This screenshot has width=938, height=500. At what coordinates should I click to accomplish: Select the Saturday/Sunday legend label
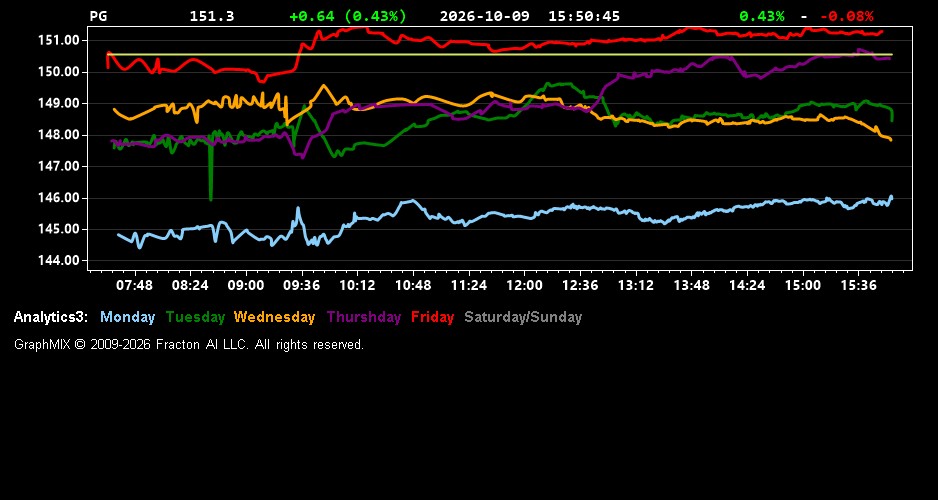coord(523,318)
